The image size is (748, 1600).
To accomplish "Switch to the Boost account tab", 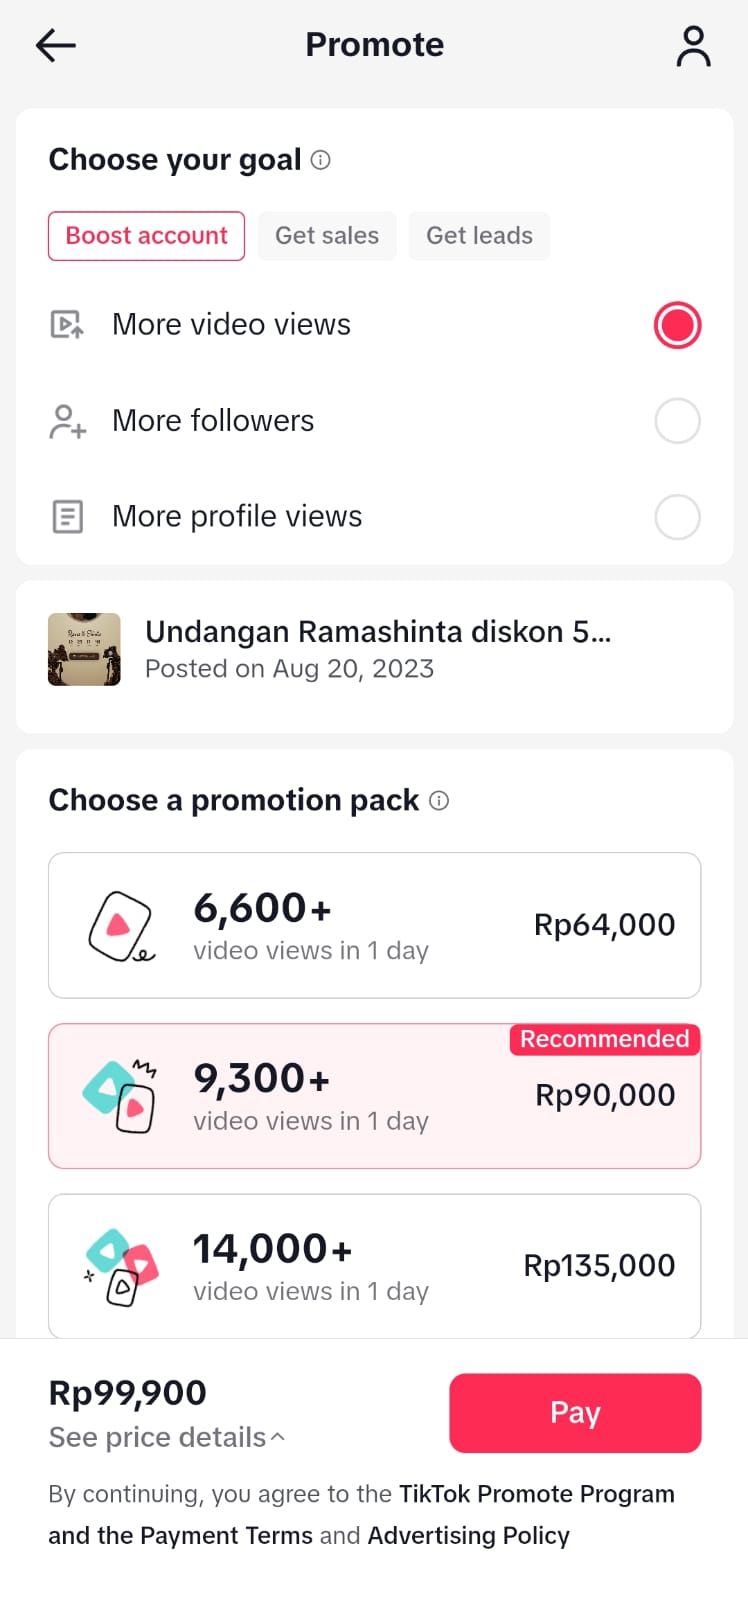I will pyautogui.click(x=146, y=236).
